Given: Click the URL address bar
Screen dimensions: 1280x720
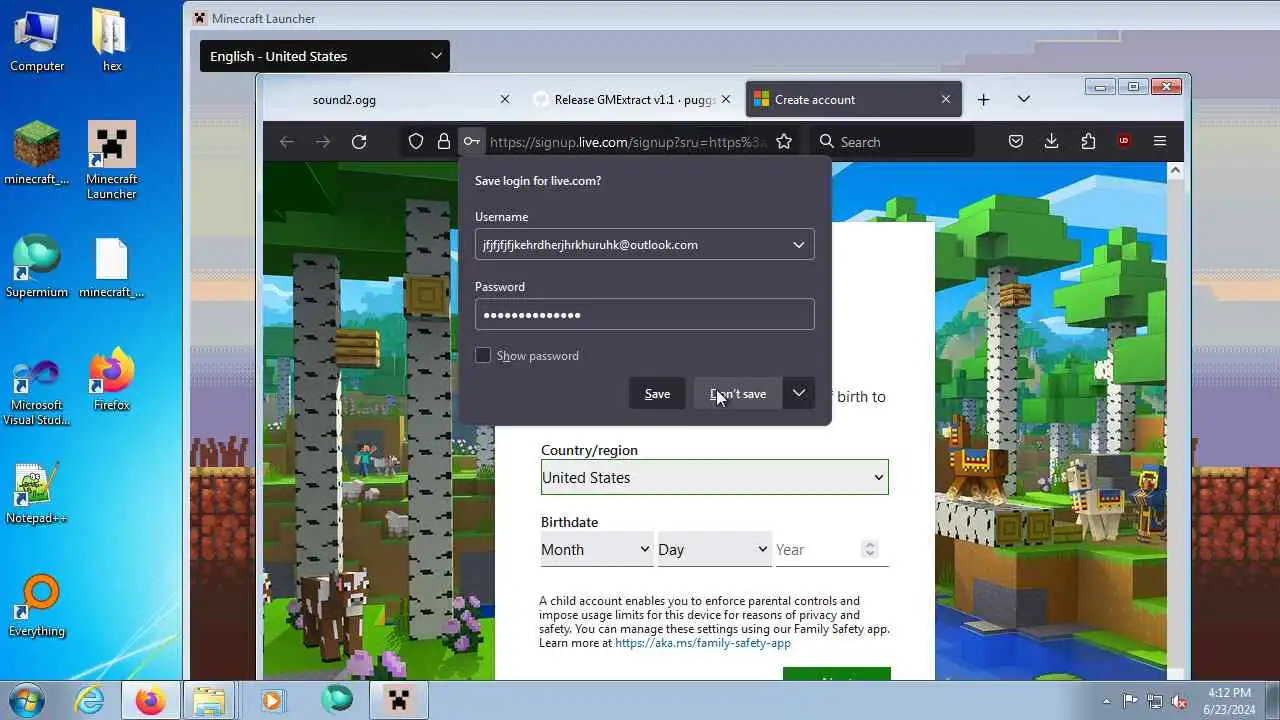Looking at the screenshot, I should point(628,142).
